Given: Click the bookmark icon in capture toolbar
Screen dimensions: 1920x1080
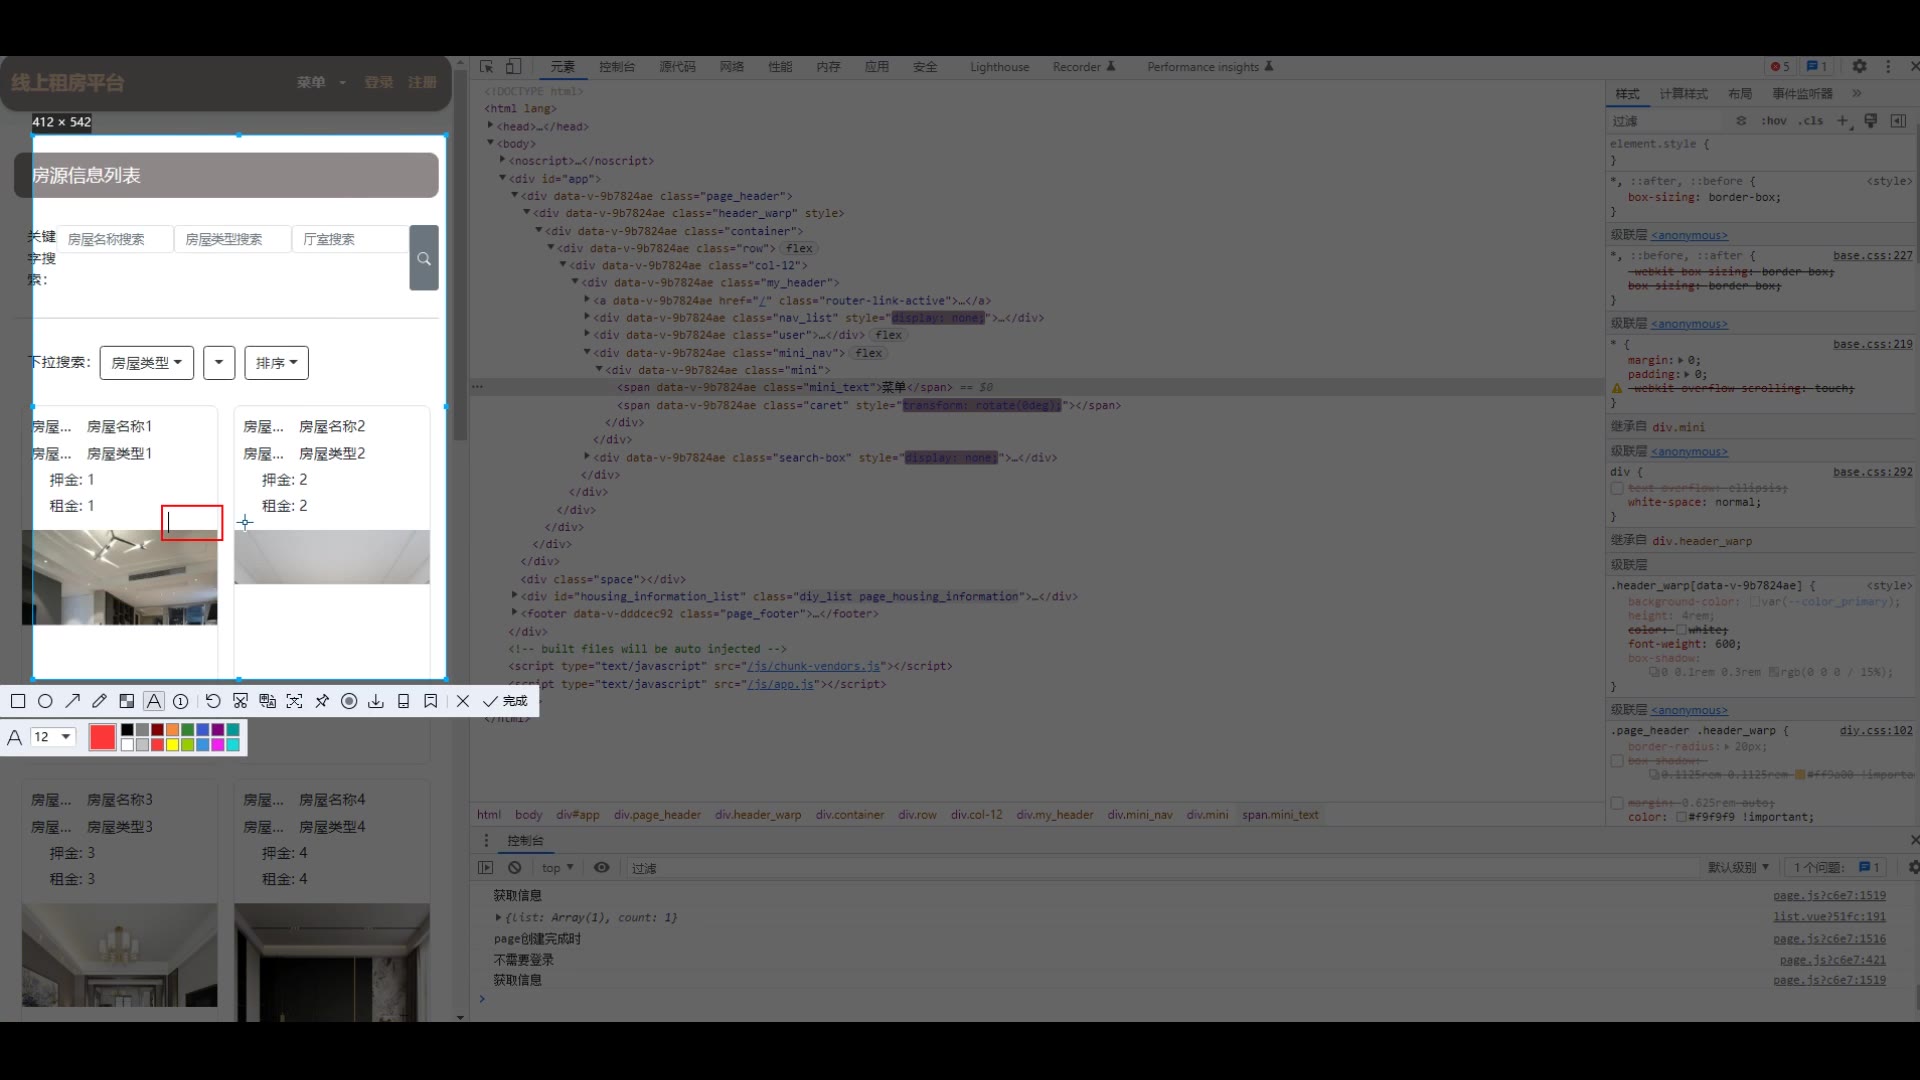Looking at the screenshot, I should tap(430, 701).
